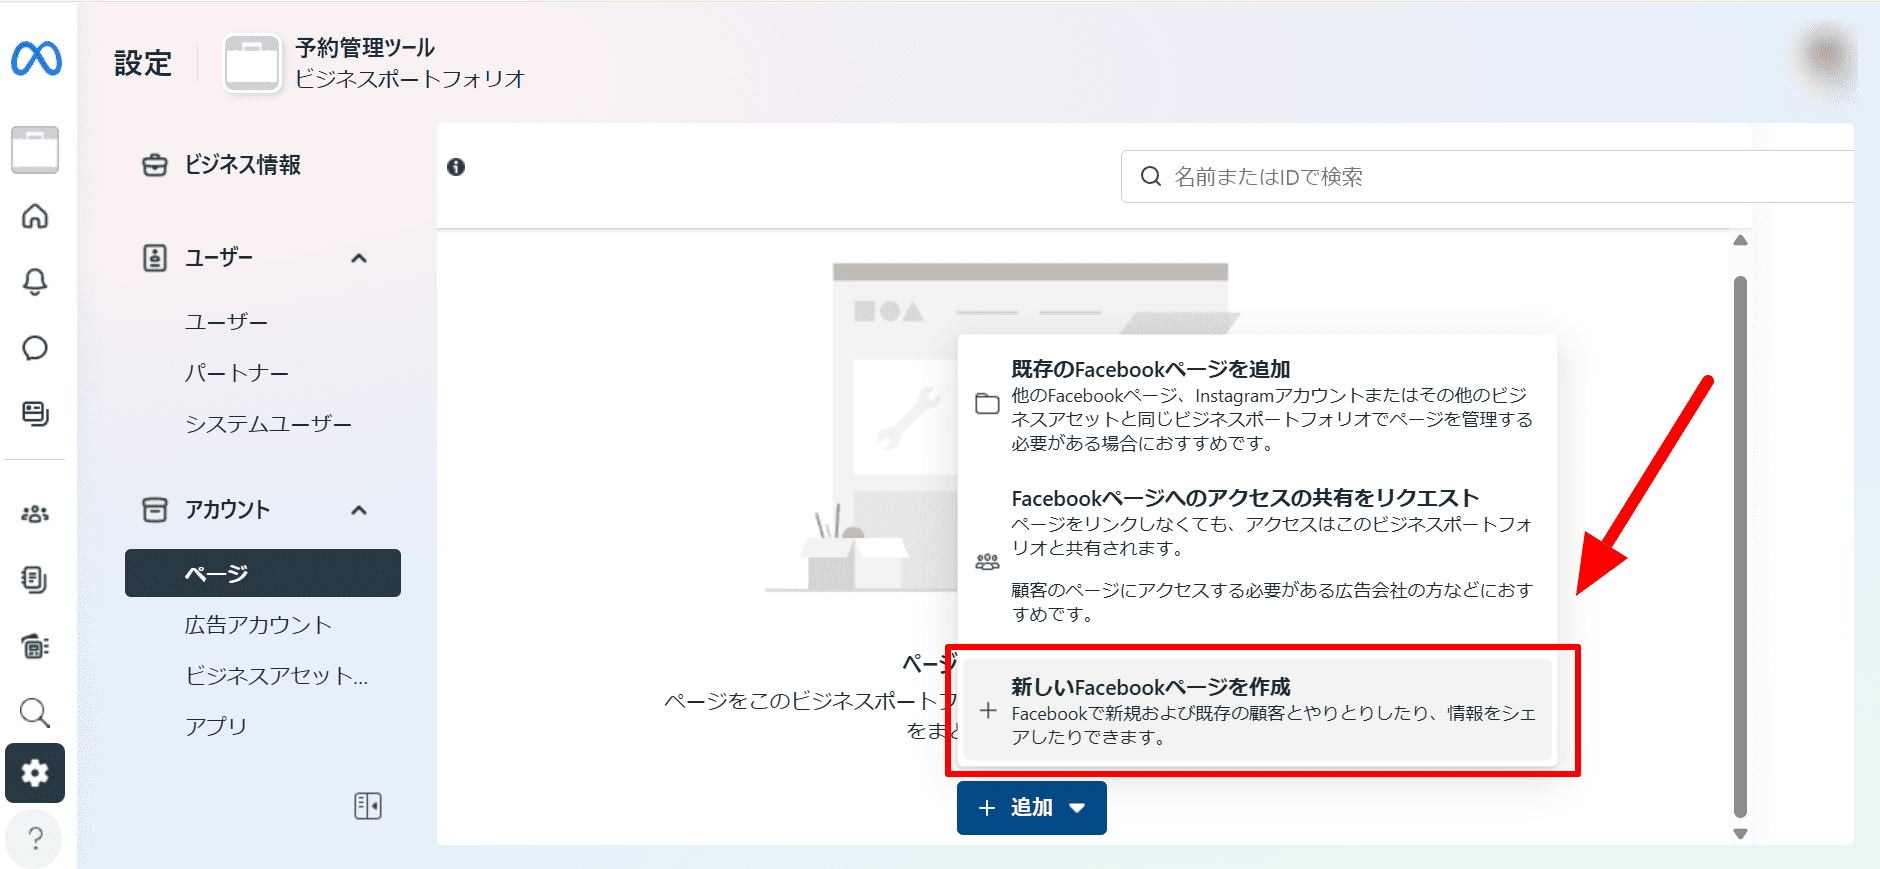Toggle the sidebar collapse panel icon
1880x869 pixels.
tap(368, 806)
